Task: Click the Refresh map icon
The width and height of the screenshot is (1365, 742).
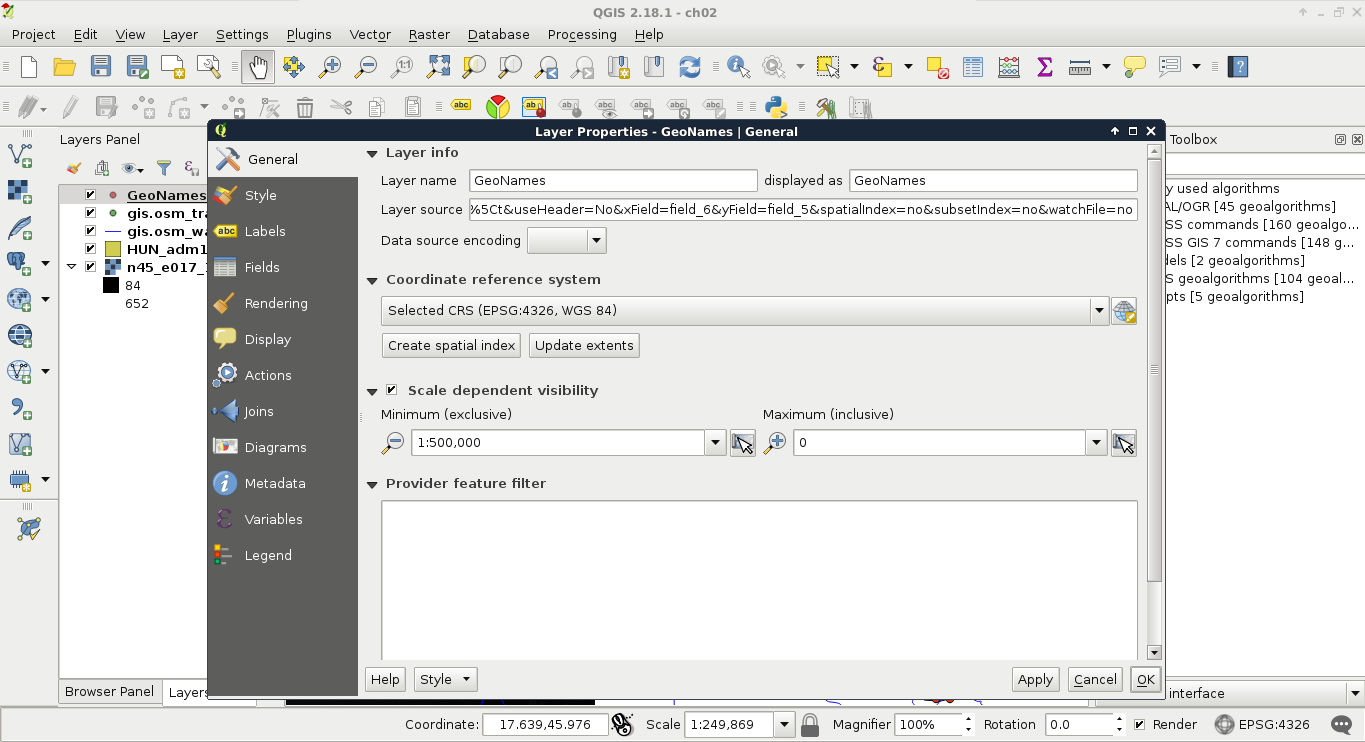Action: pyautogui.click(x=690, y=67)
